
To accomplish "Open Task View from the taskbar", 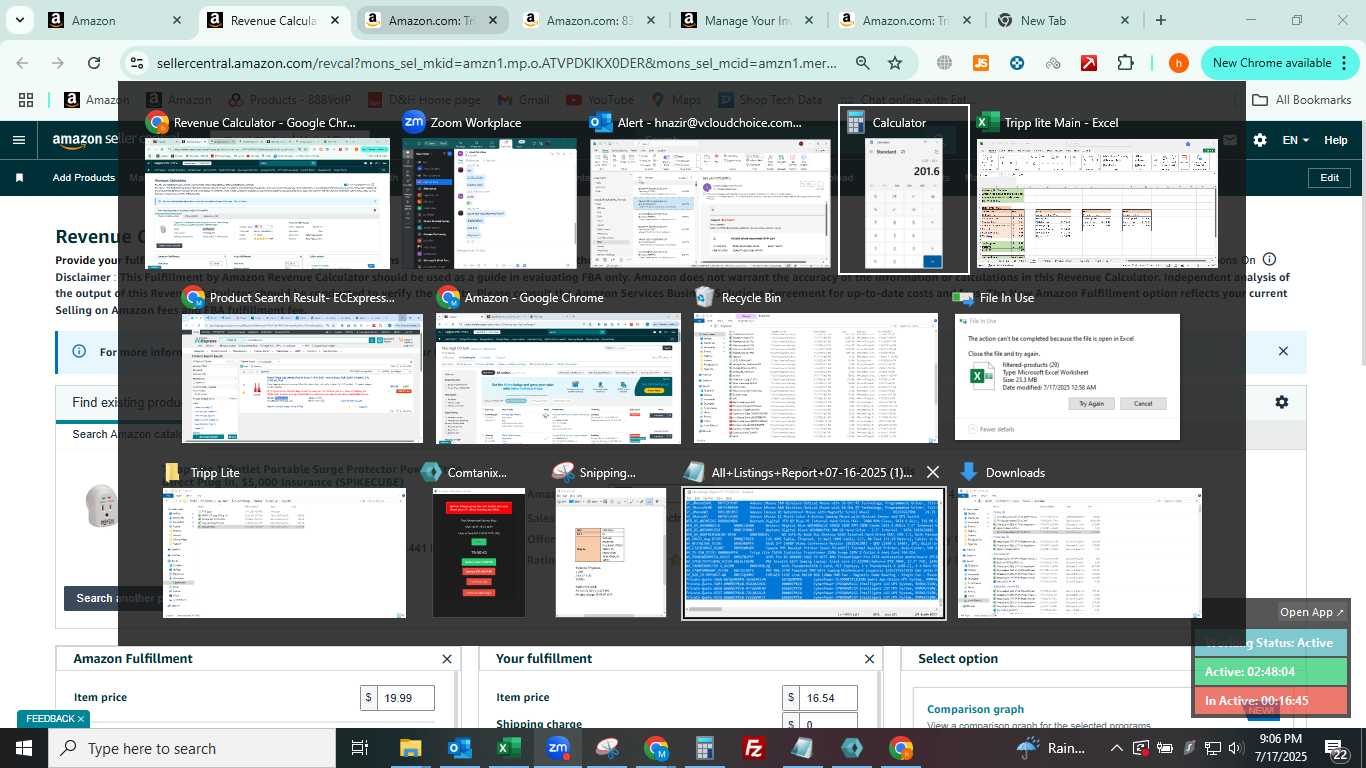I will pos(360,748).
